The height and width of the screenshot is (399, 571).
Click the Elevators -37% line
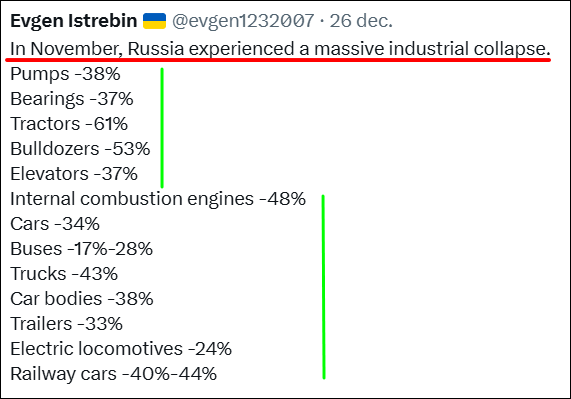(x=74, y=174)
